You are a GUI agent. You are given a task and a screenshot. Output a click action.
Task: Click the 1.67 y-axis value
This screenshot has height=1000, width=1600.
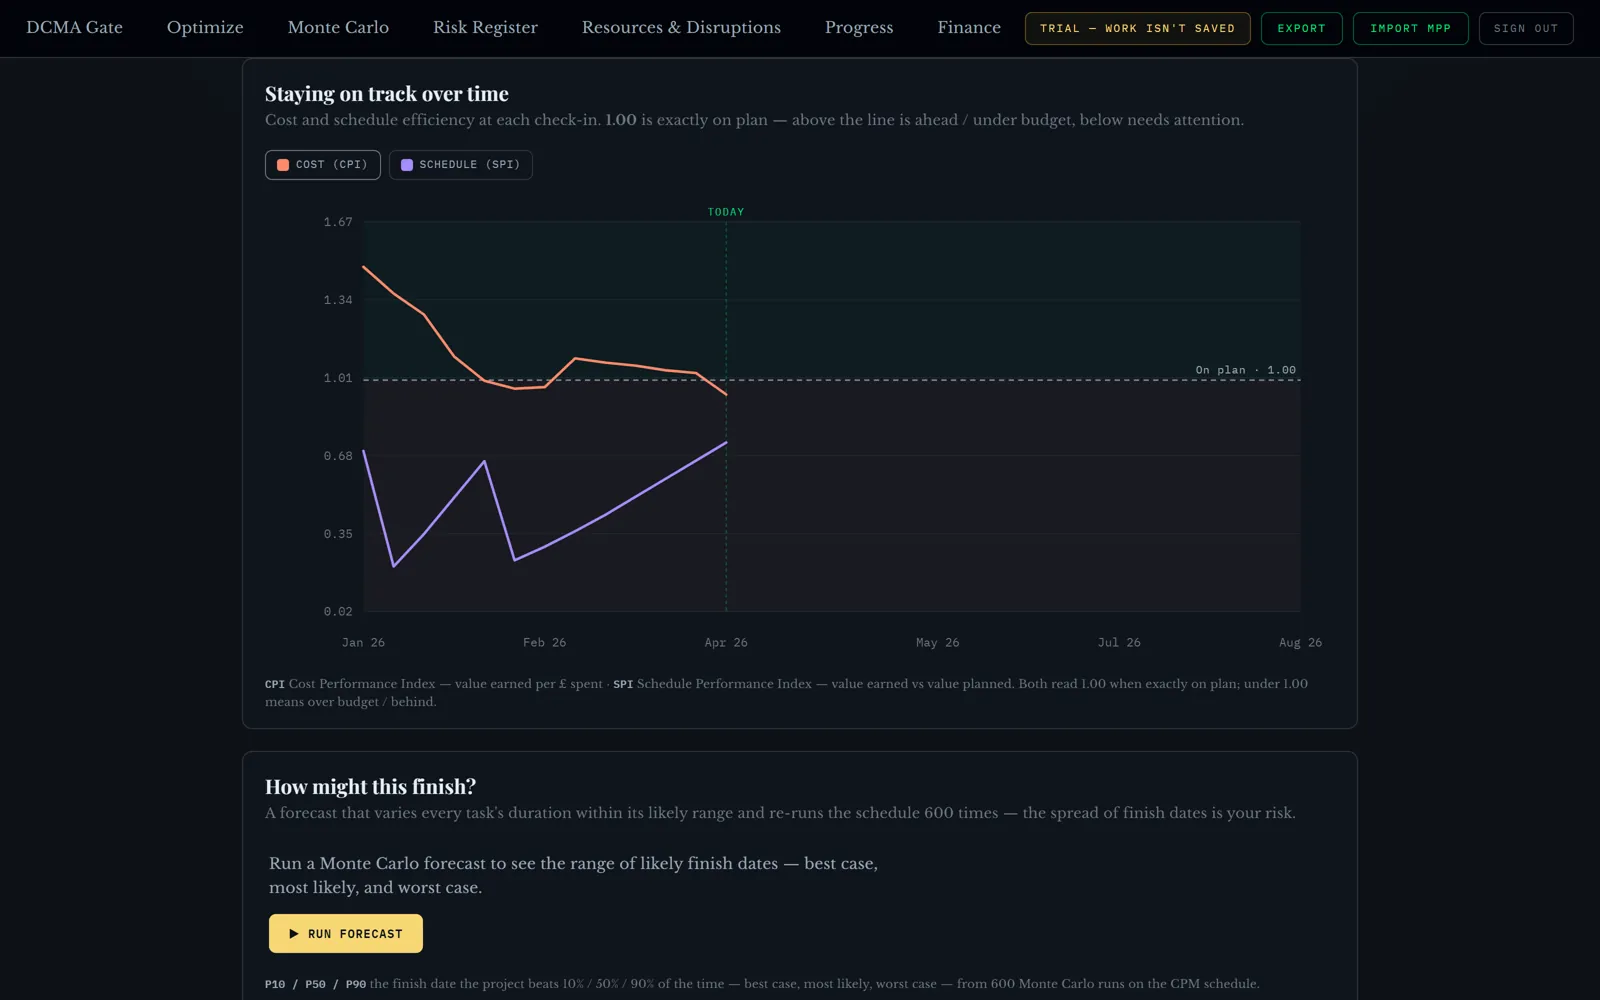coord(338,222)
